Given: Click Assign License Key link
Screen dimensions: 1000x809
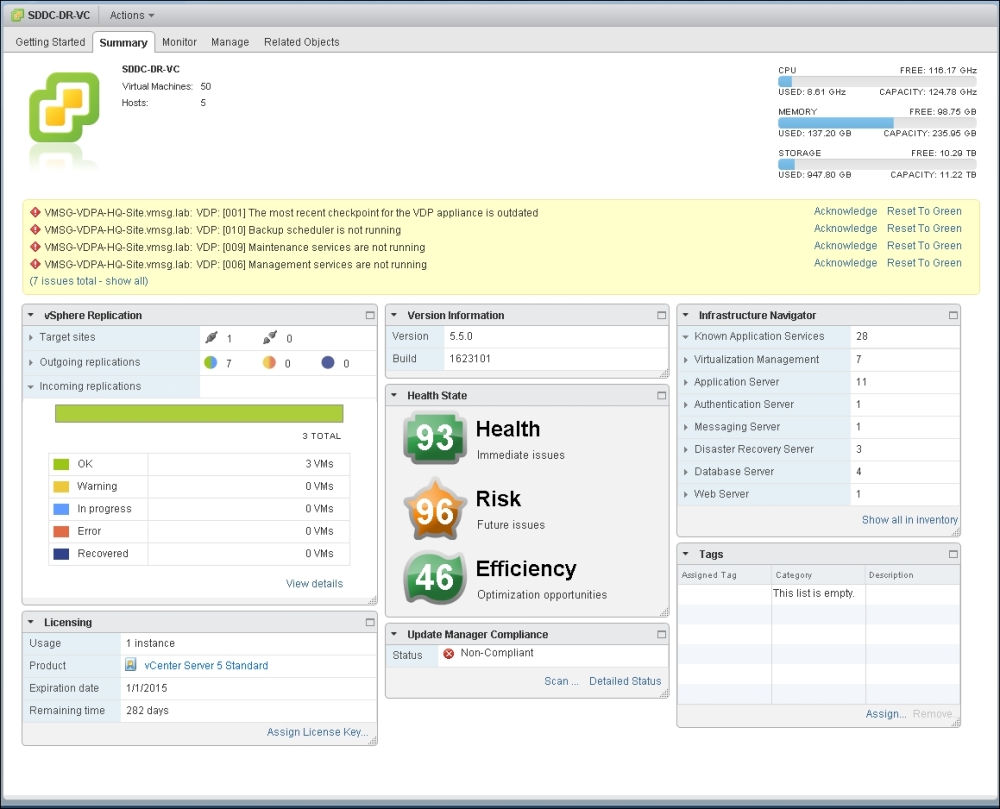Looking at the screenshot, I should 317,732.
